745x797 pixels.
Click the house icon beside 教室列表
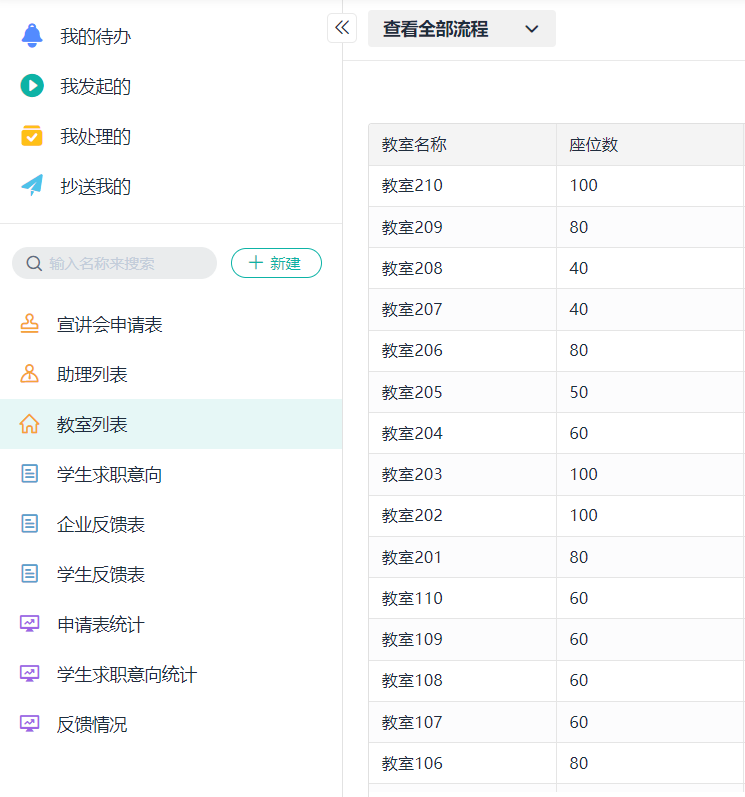(x=30, y=424)
